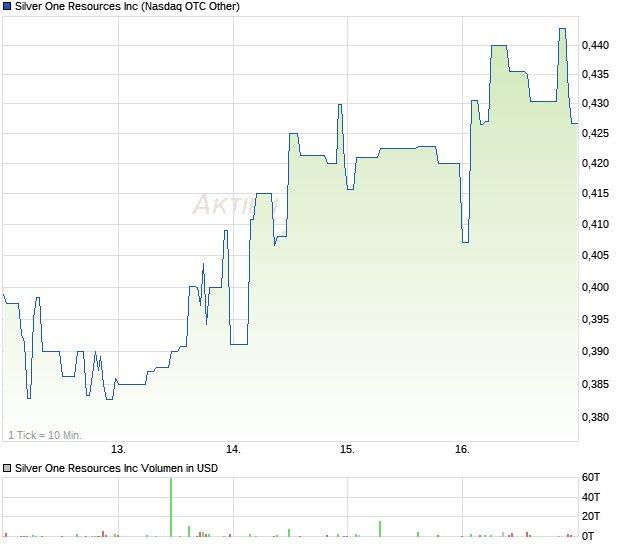The width and height of the screenshot is (620, 546).
Task: Click the tallest green volume bar
Action: click(x=171, y=507)
